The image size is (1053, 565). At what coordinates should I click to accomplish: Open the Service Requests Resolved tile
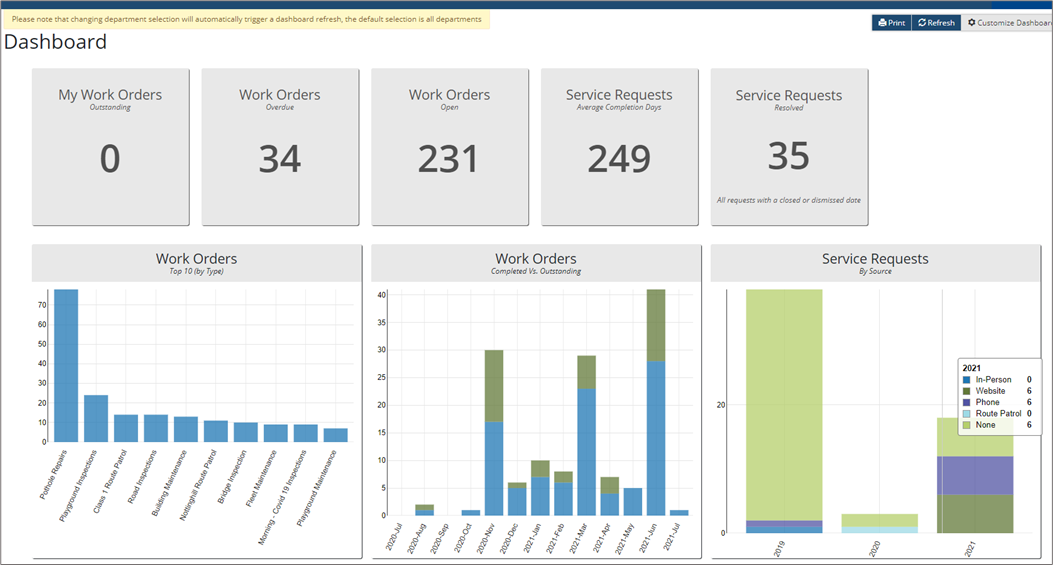pos(789,147)
